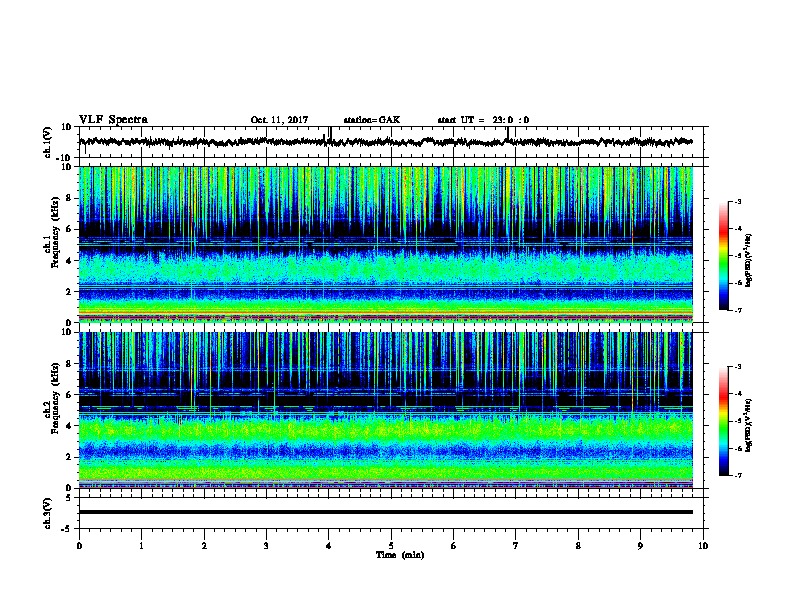792x612 pixels.
Task: Select the date text "Oct. 11, 2017"
Action: pyautogui.click(x=279, y=120)
